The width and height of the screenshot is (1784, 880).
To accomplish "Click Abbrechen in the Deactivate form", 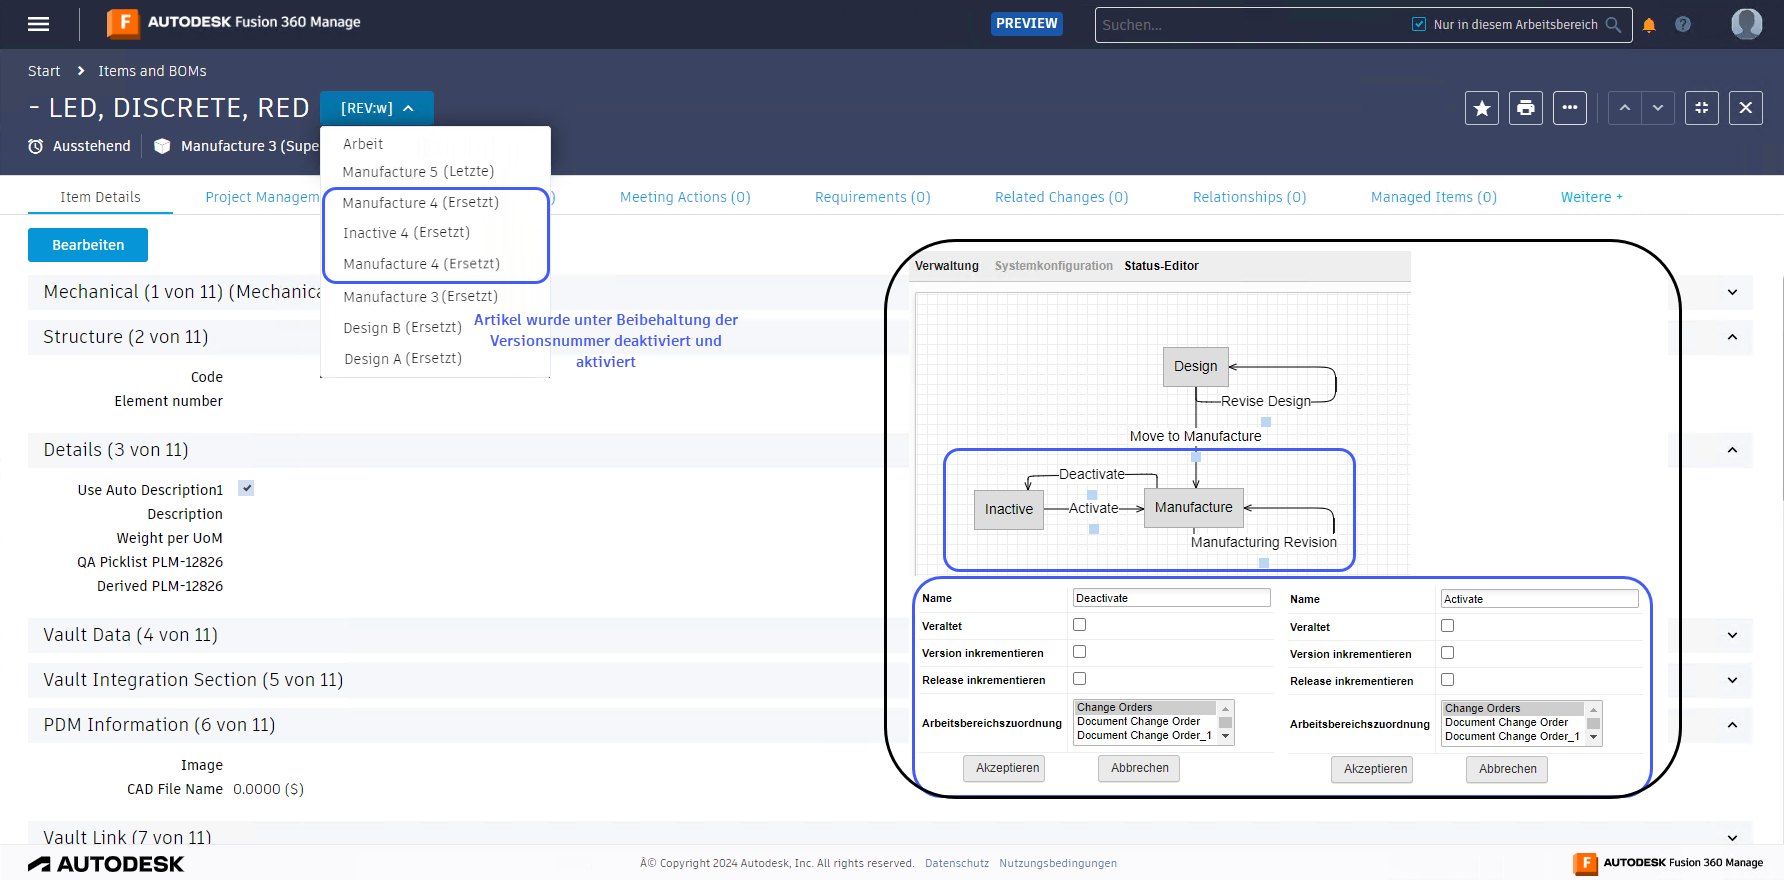I will pyautogui.click(x=1140, y=768).
